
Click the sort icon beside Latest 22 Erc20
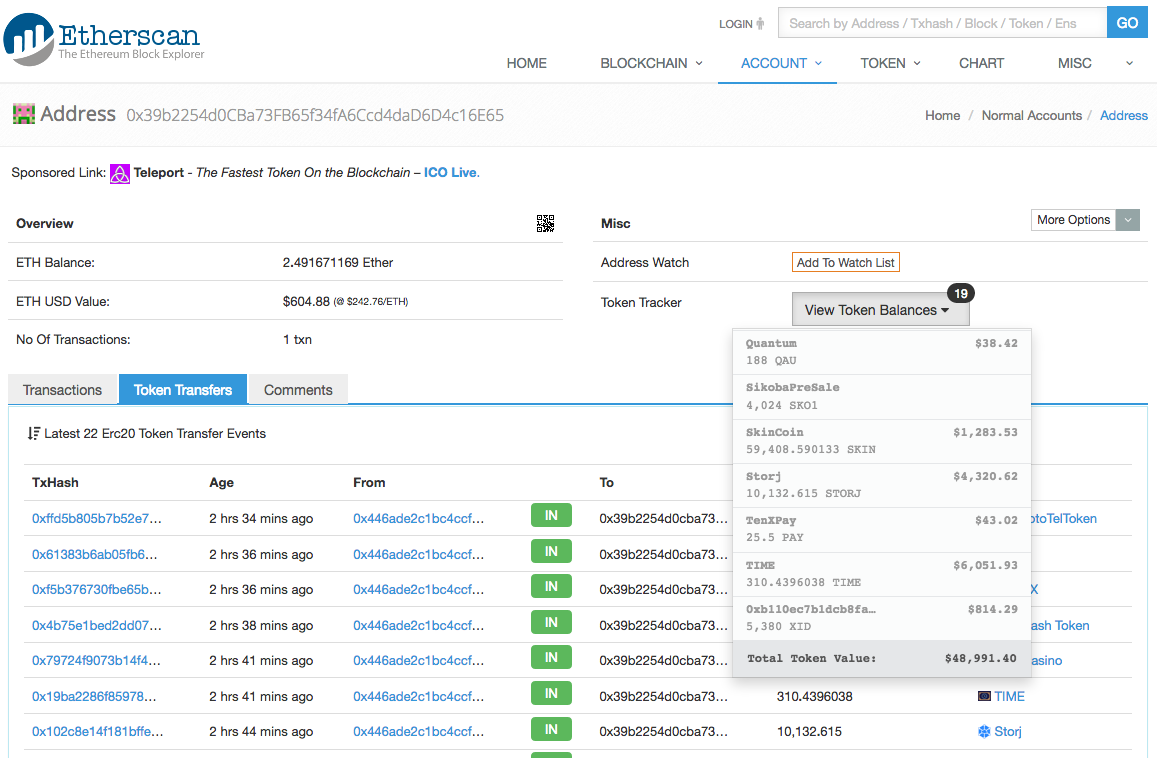click(34, 434)
